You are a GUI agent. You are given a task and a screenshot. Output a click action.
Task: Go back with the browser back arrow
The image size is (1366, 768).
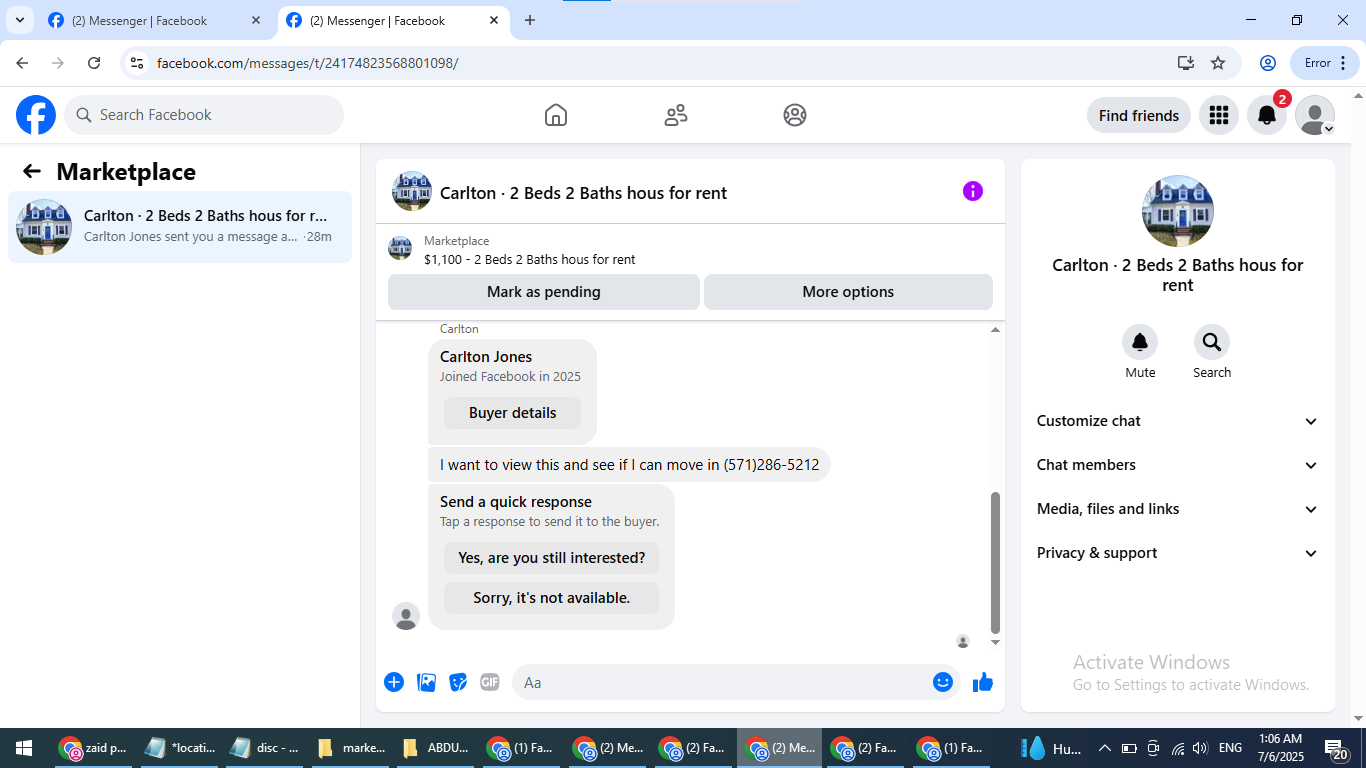pos(22,63)
